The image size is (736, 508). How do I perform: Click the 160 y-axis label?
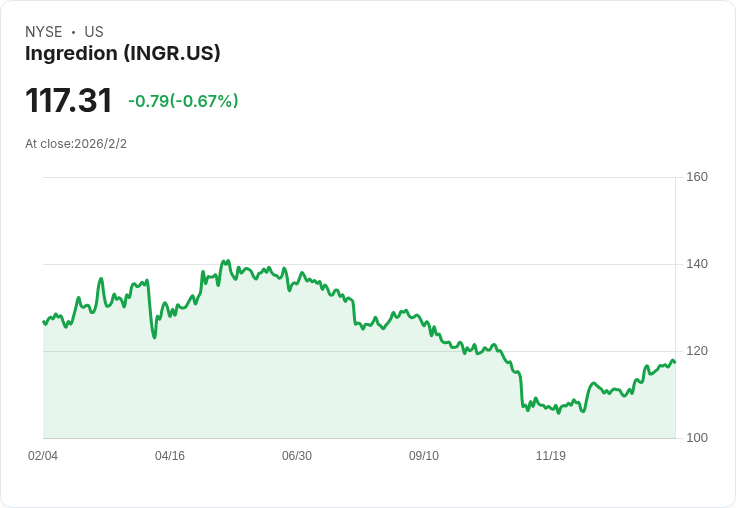697,177
